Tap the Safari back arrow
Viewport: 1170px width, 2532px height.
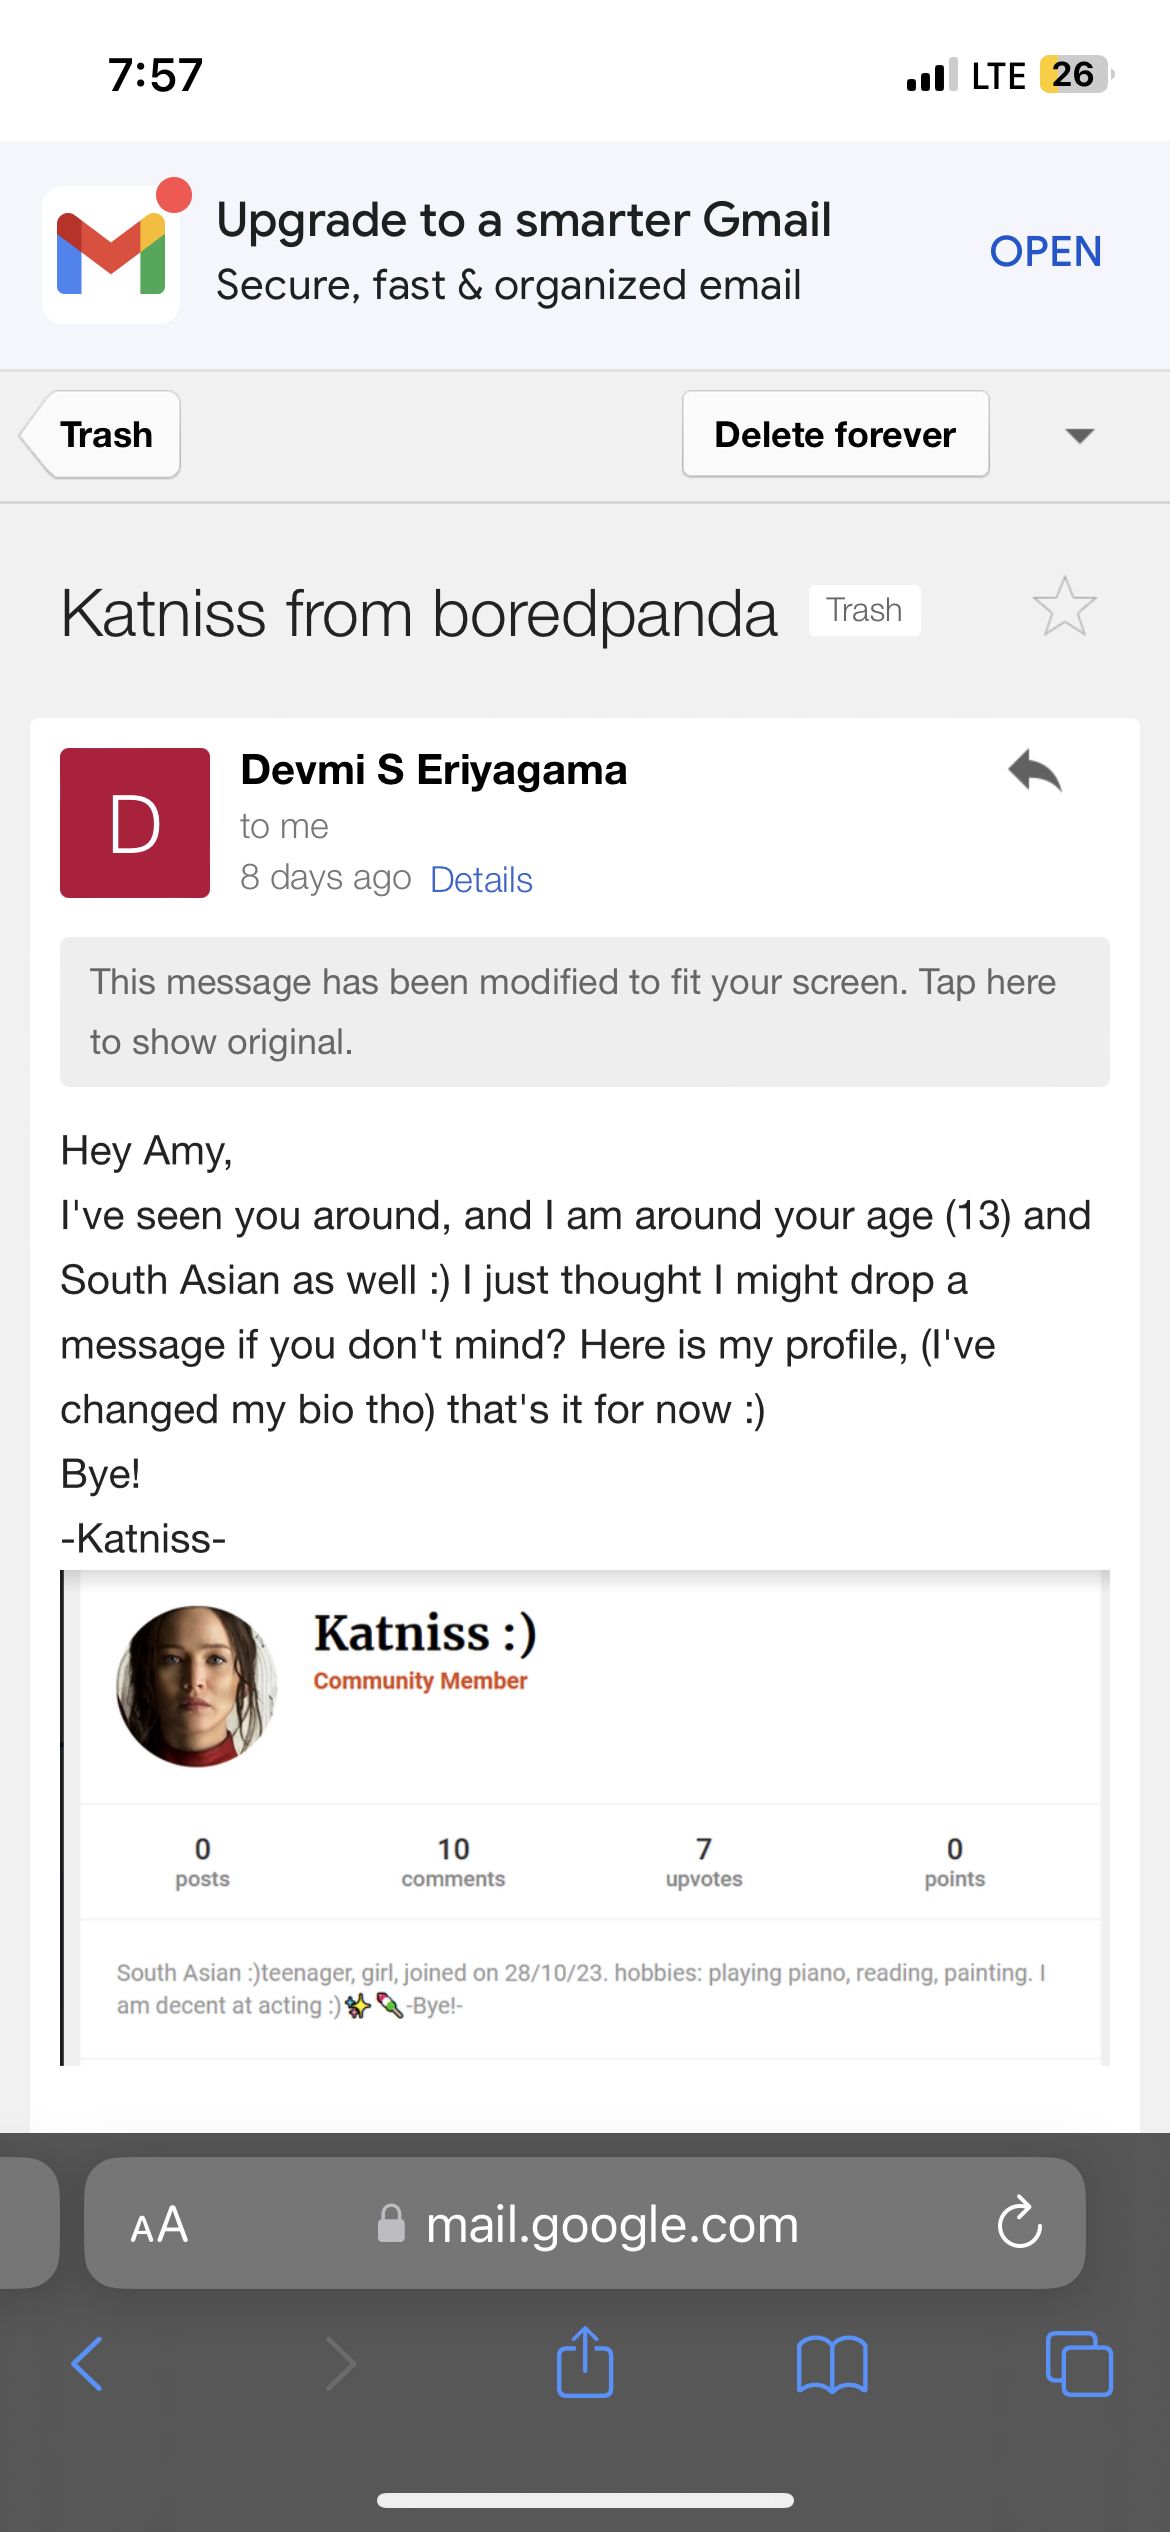(x=88, y=2364)
